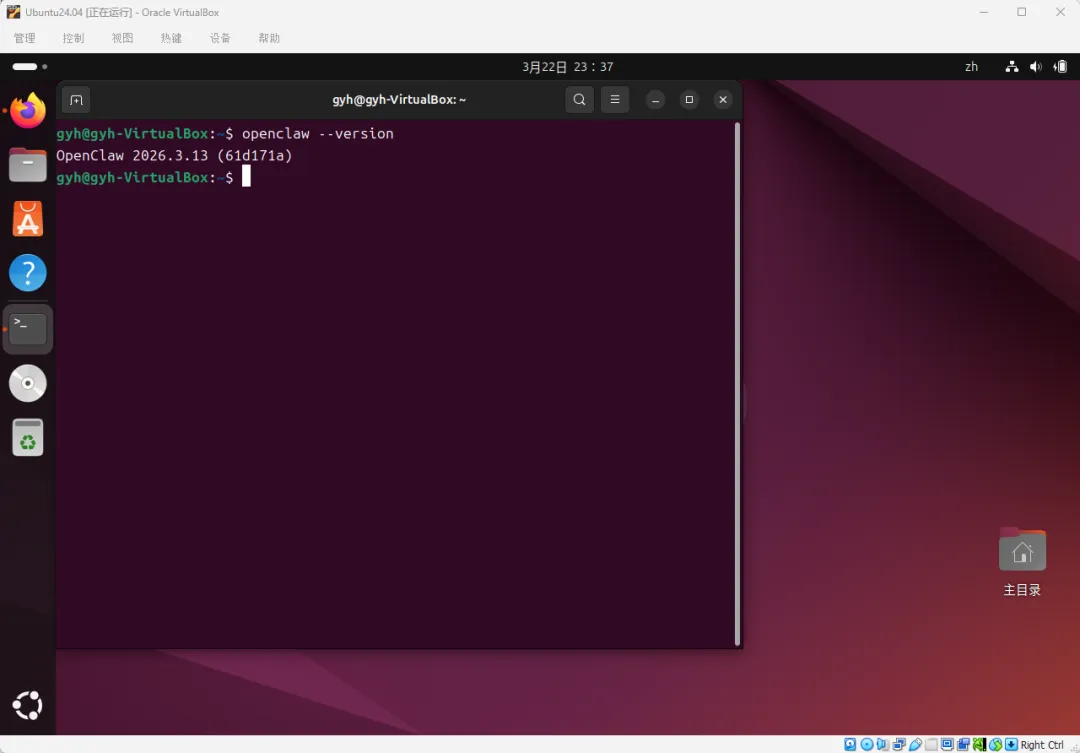
Task: Open the Trash icon in the dock
Action: point(28,437)
